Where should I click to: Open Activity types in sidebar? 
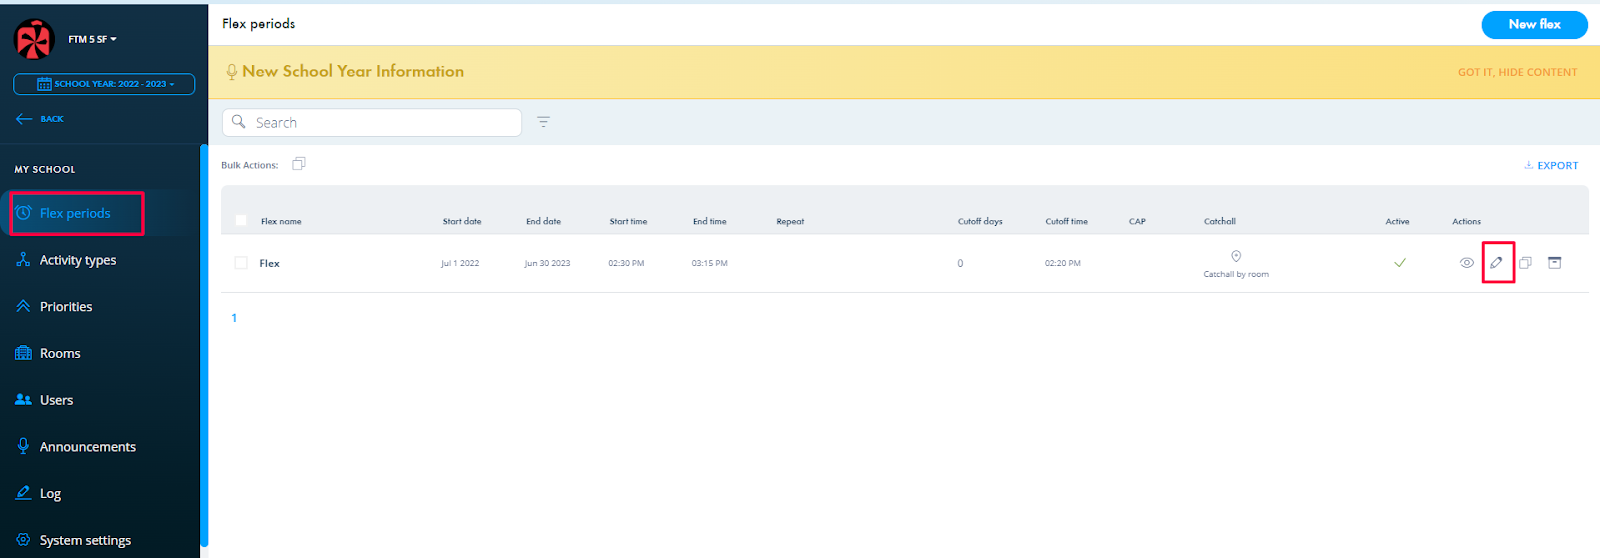(x=78, y=260)
